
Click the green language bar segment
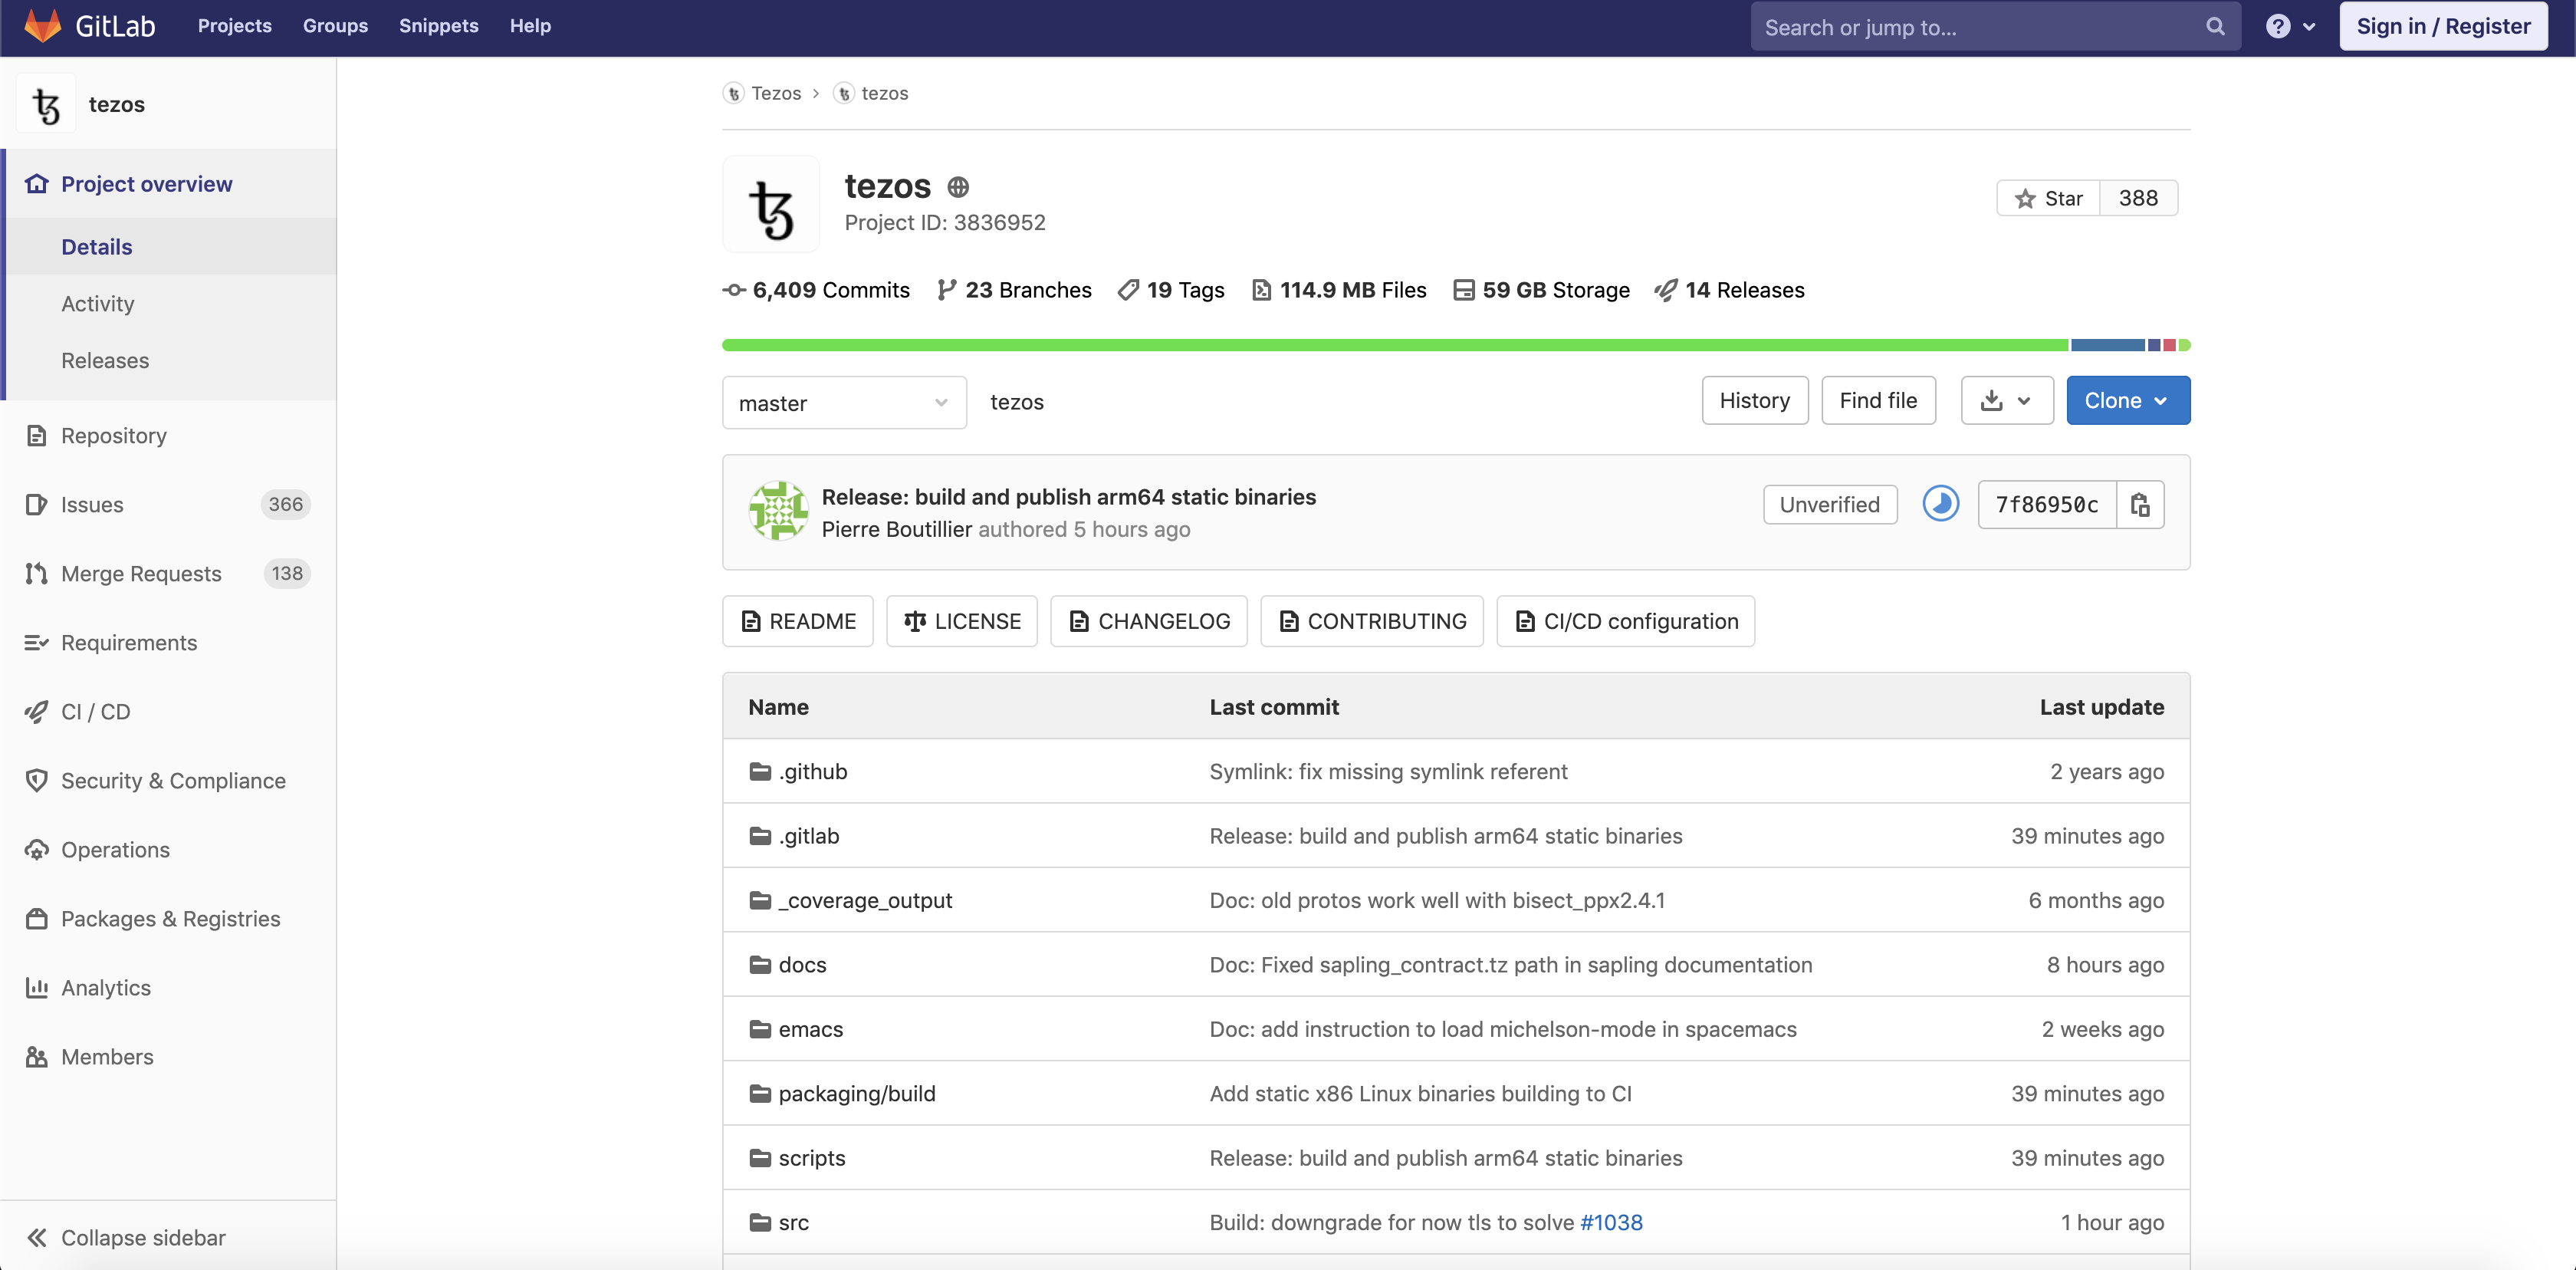(x=1394, y=345)
